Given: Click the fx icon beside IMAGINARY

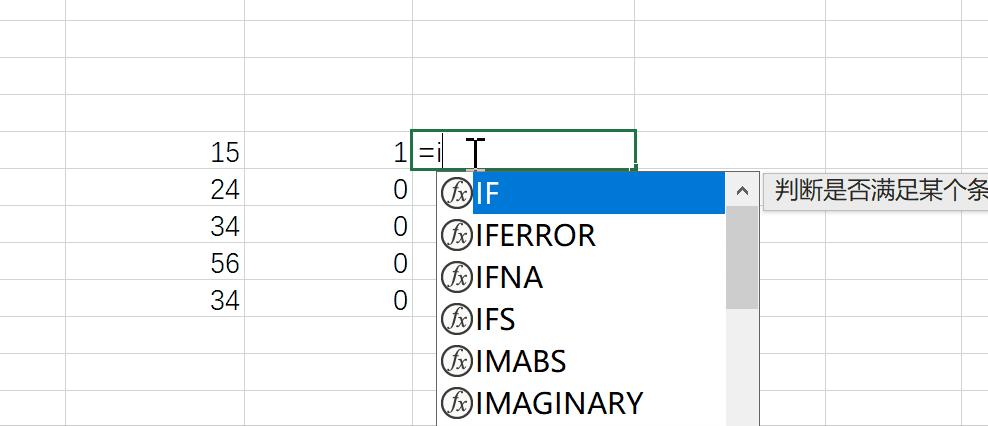Looking at the screenshot, I should coord(456,403).
